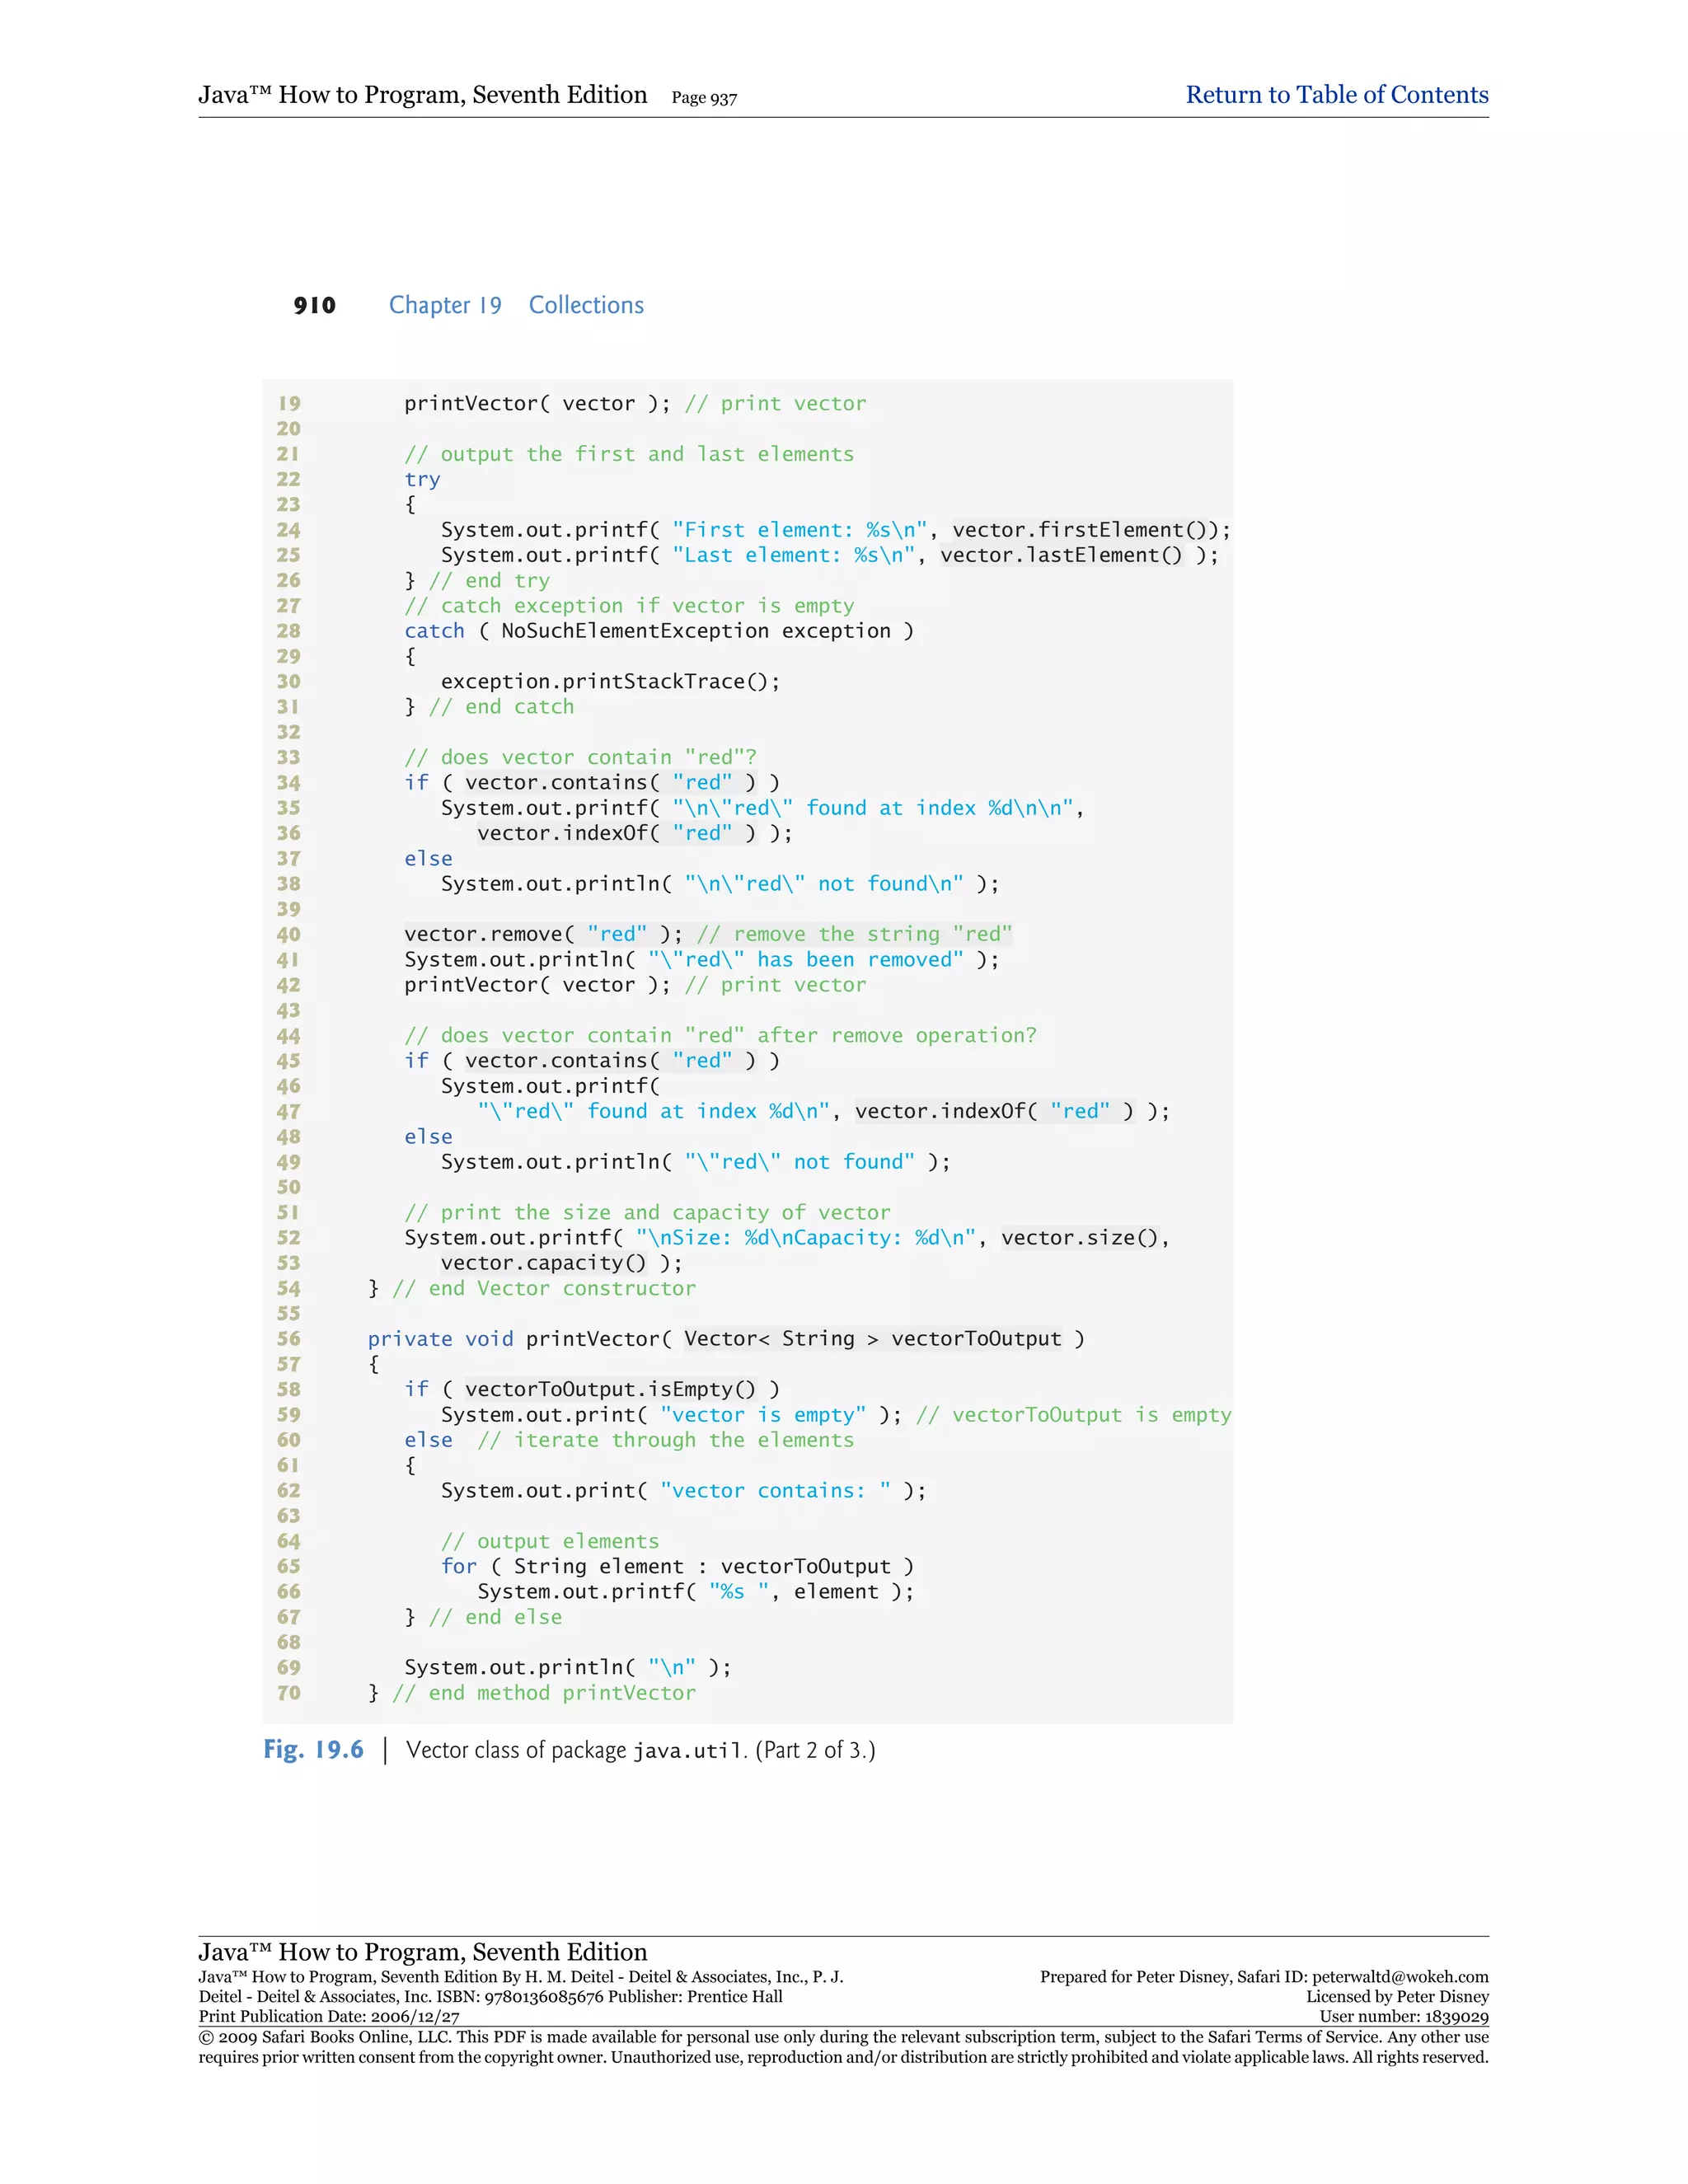The image size is (1688, 2184).
Task: Click the page number 910
Action: (x=314, y=305)
